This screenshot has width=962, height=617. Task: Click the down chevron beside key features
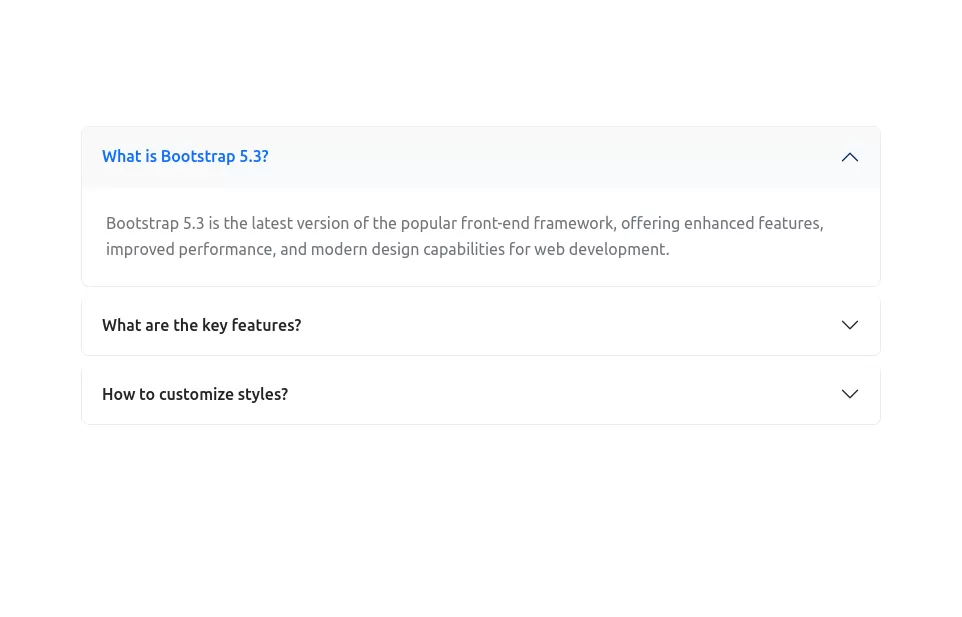849,325
